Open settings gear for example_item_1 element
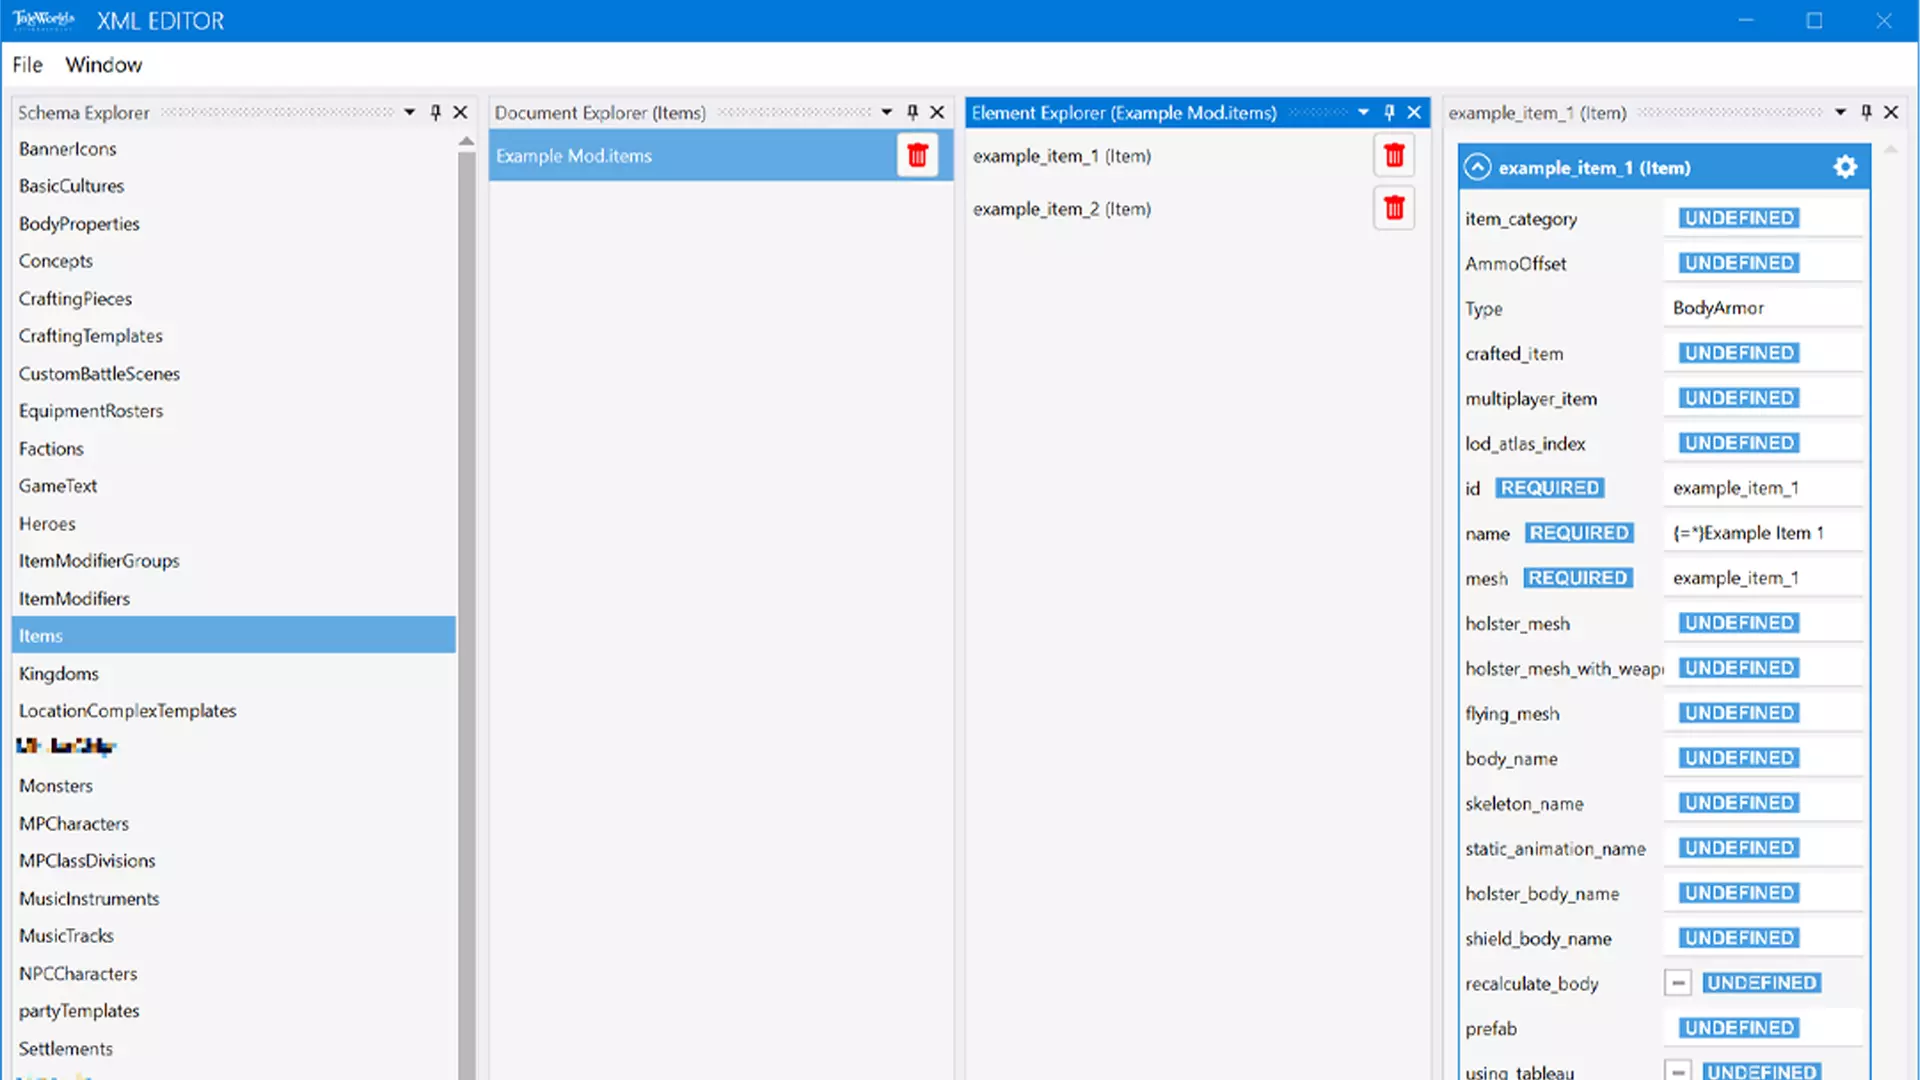Image resolution: width=1920 pixels, height=1080 pixels. point(1845,167)
